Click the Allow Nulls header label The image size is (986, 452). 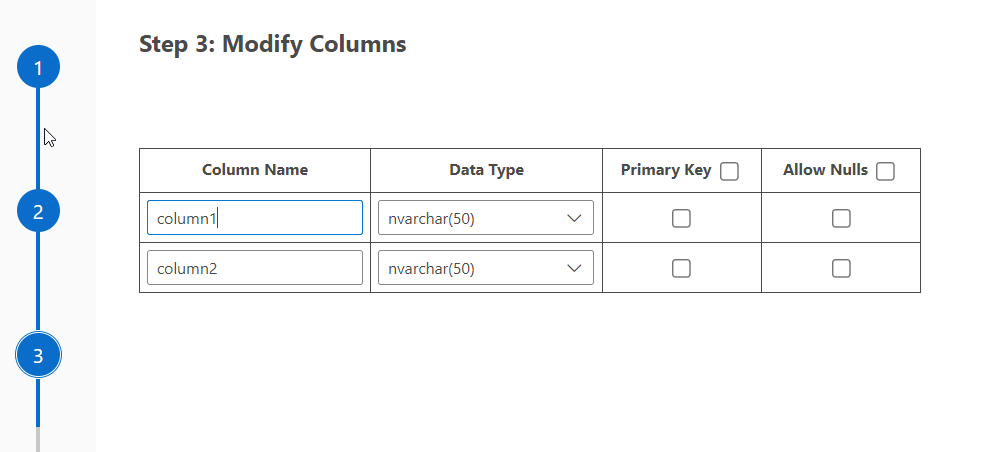point(825,170)
